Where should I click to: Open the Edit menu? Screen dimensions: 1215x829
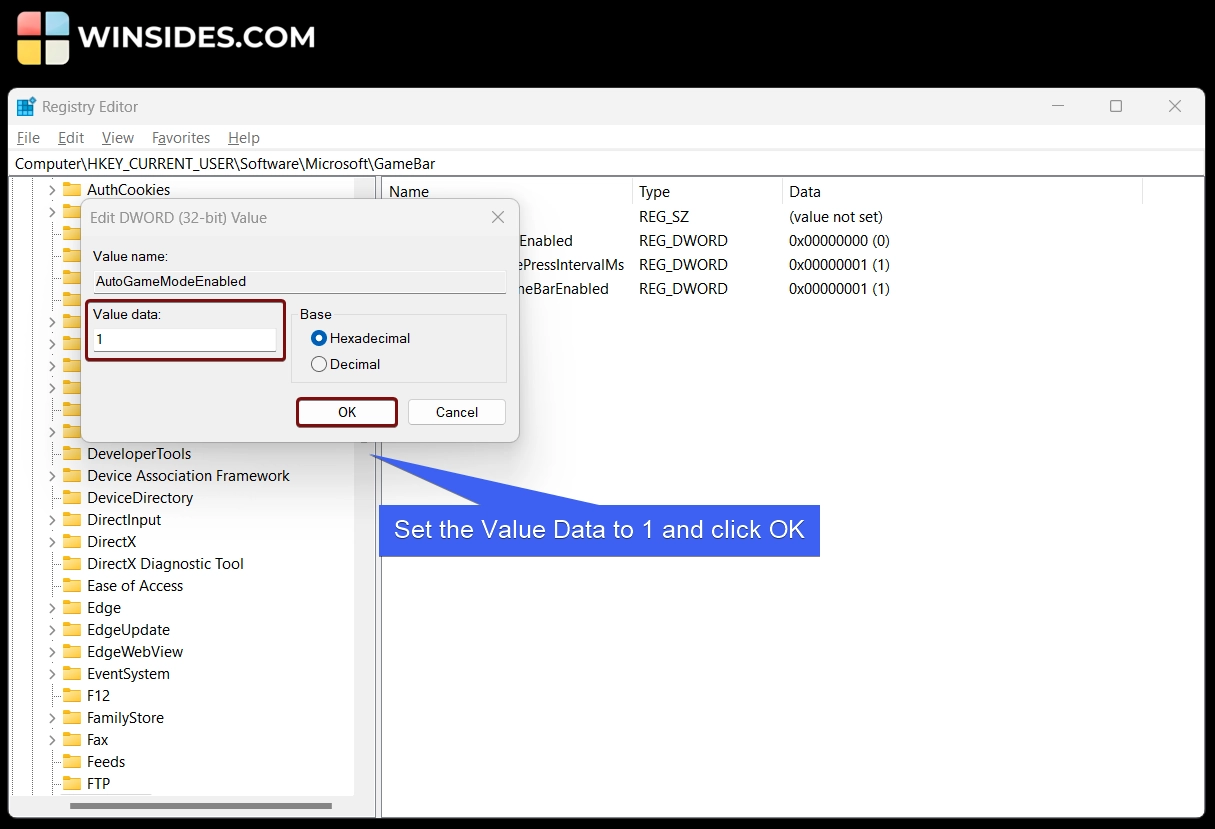click(x=71, y=138)
